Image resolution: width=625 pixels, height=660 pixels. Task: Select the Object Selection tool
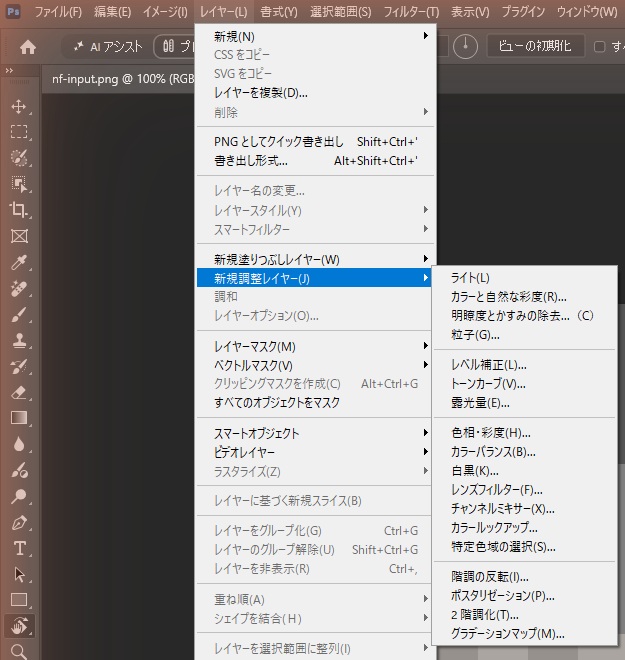(x=19, y=184)
